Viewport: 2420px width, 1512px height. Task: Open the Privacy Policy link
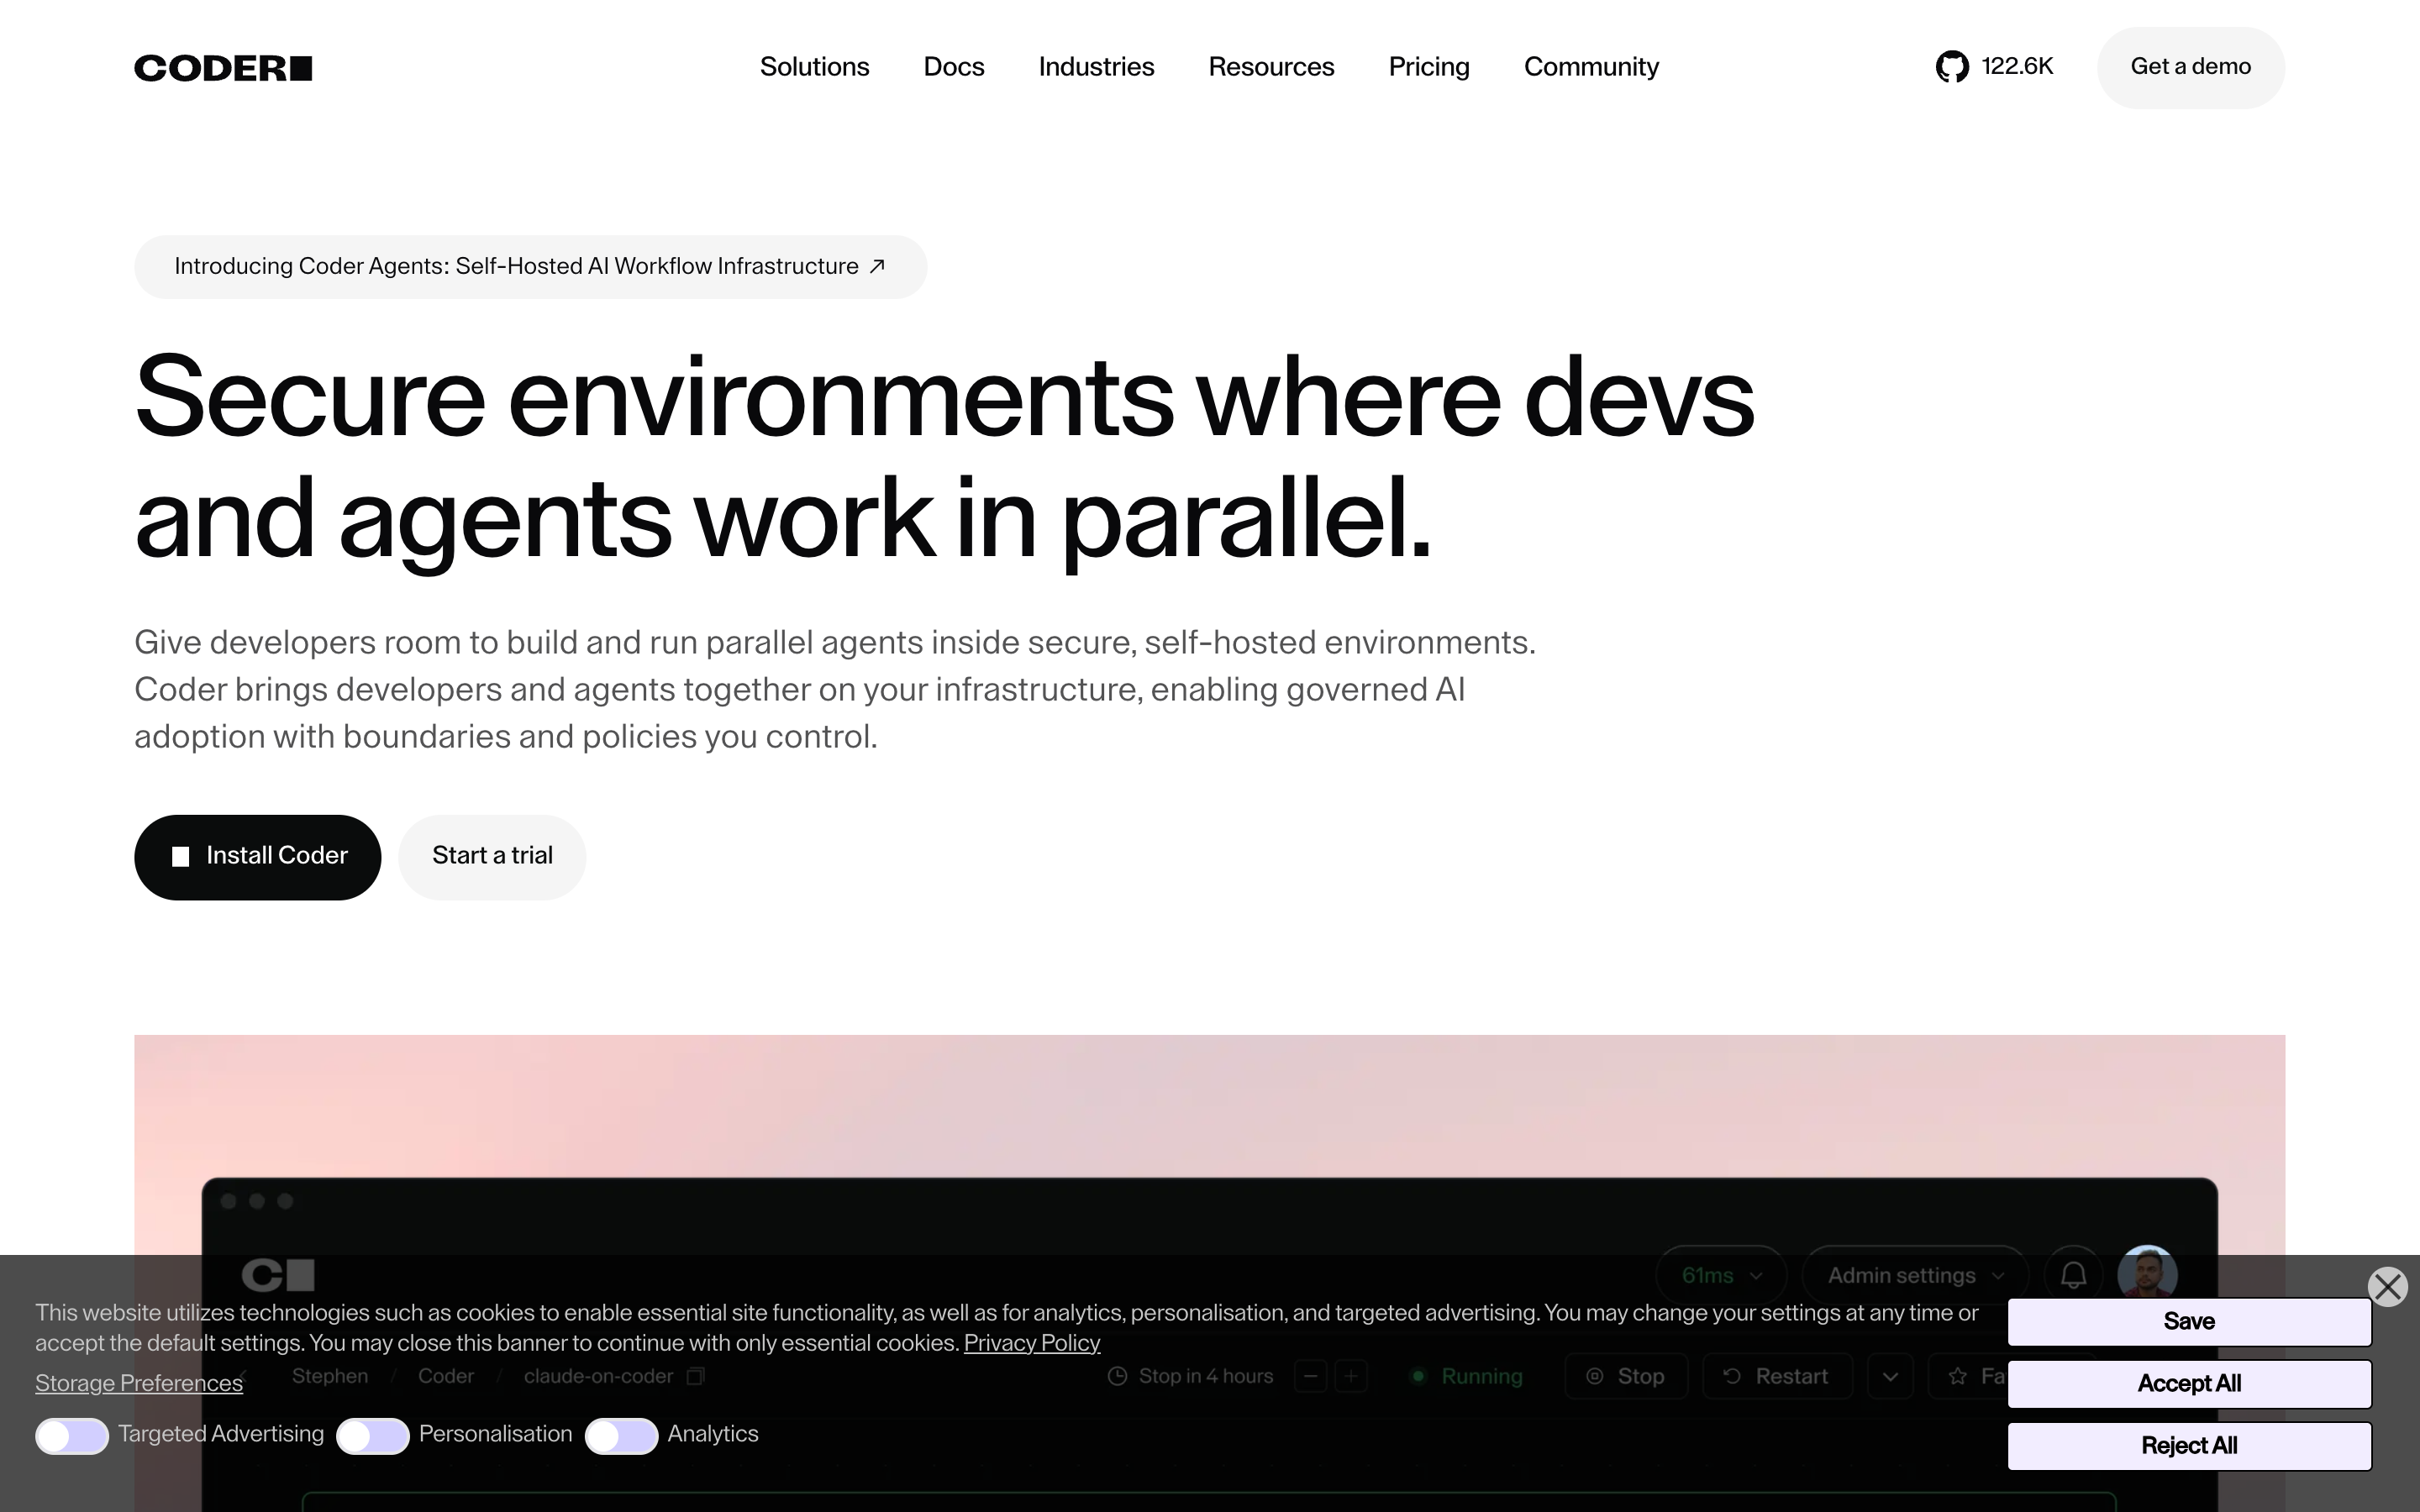click(x=1032, y=1343)
